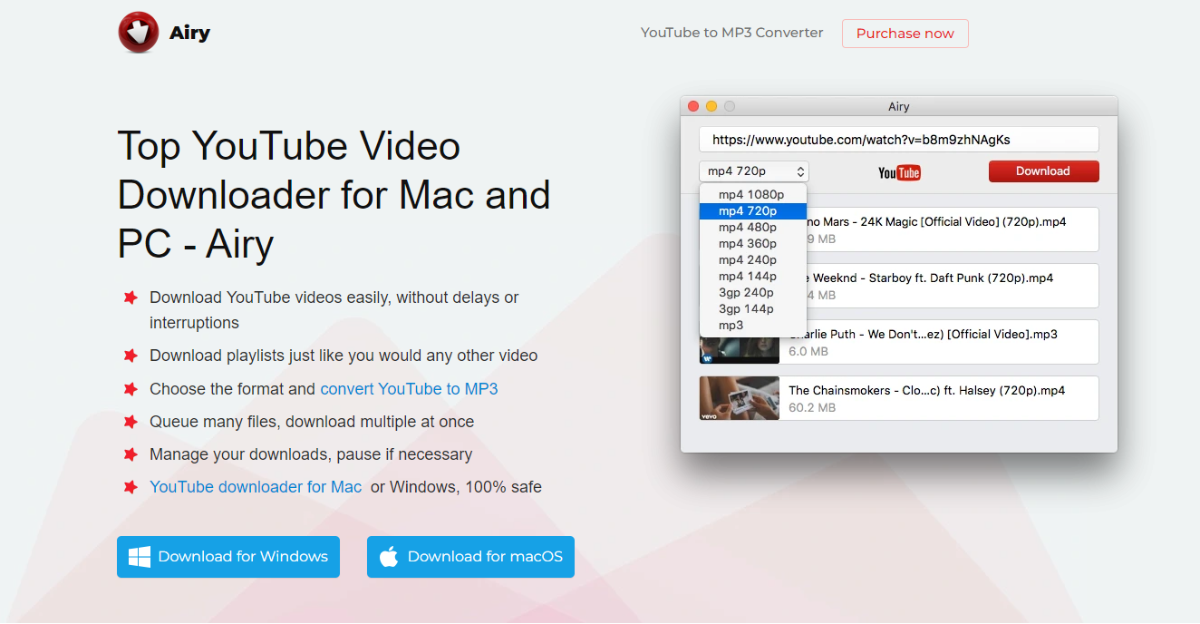Click the star bullet beside YouTube downloader for Mac
1200x624 pixels.
coord(130,488)
